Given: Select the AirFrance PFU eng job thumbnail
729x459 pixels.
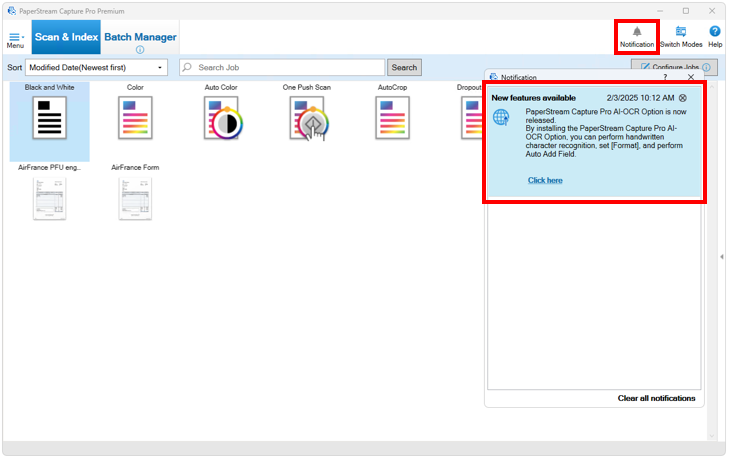Looking at the screenshot, I should [x=49, y=199].
